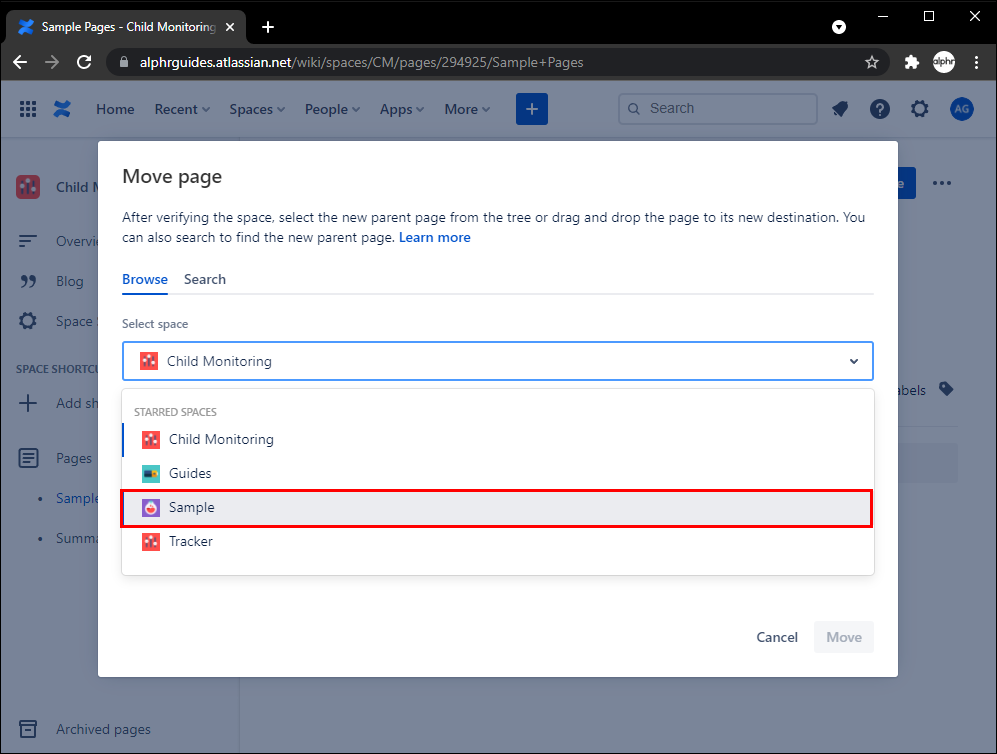Click the page more actions ellipsis icon

point(942,183)
